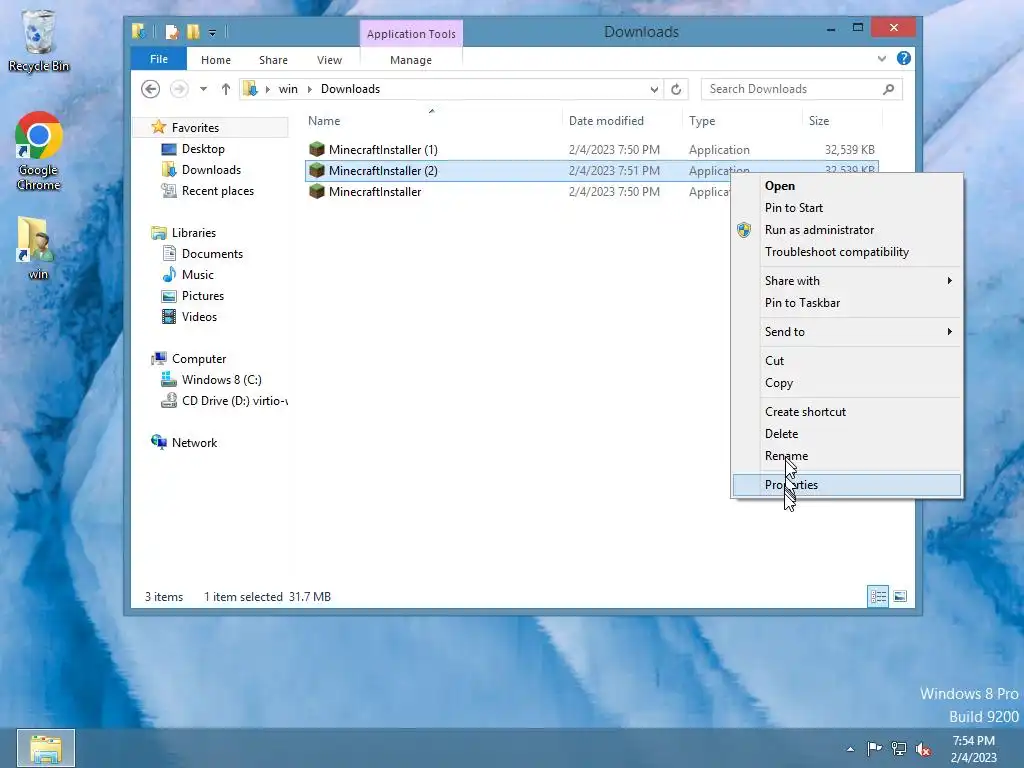Screen dimensions: 1024x768
Task: Switch to Details view icon in status bar
Action: (878, 596)
